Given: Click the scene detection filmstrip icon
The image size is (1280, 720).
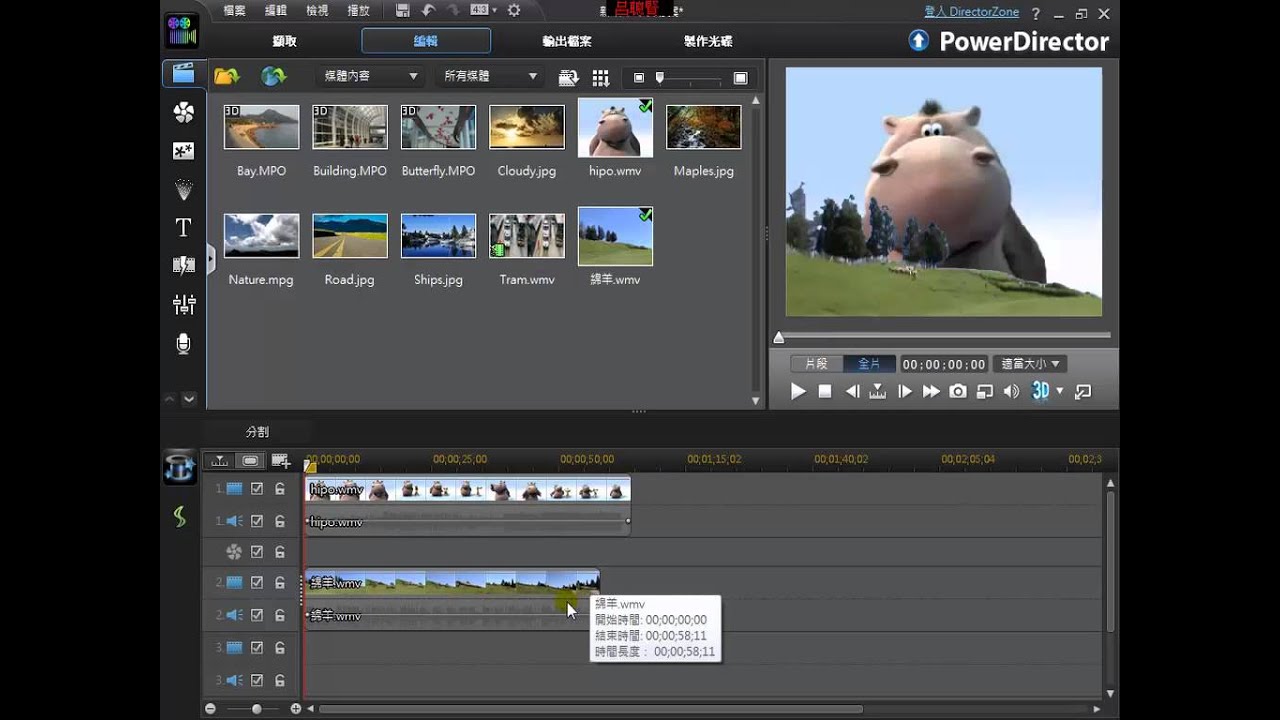Looking at the screenshot, I should coord(569,77).
